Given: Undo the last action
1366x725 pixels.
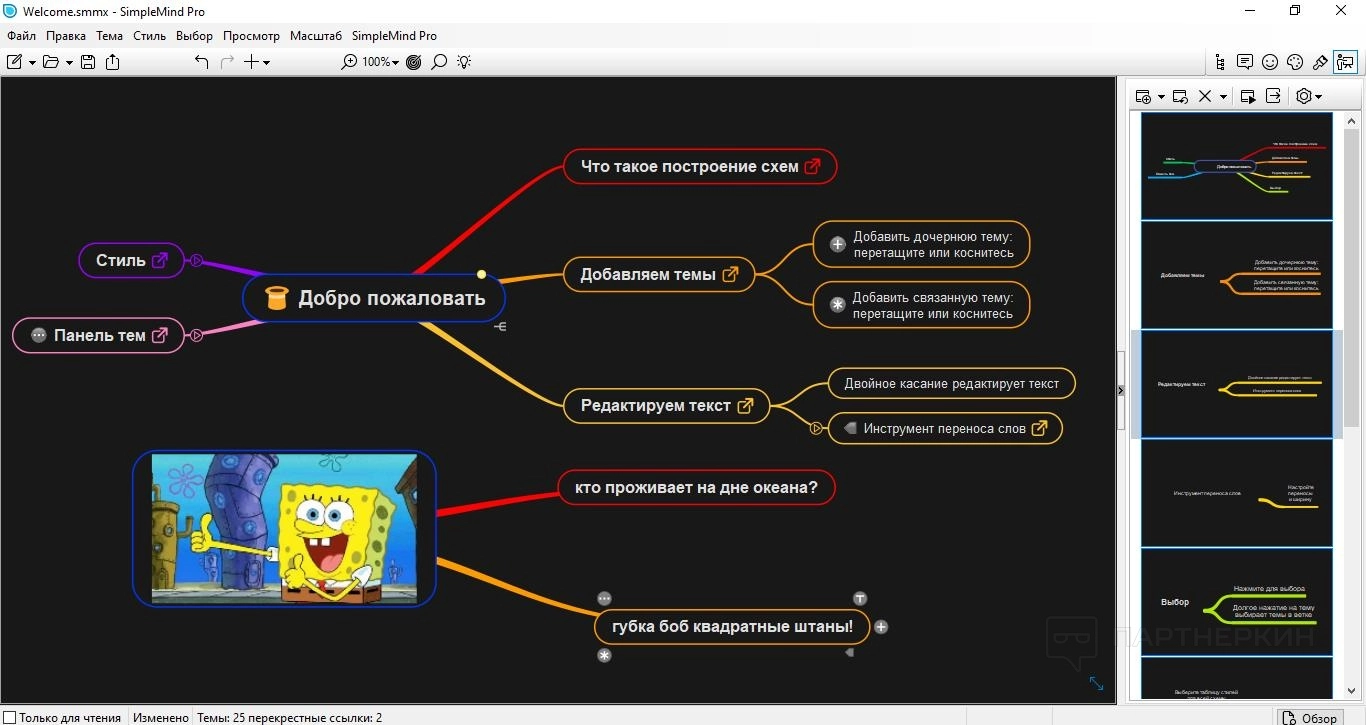Looking at the screenshot, I should 201,62.
